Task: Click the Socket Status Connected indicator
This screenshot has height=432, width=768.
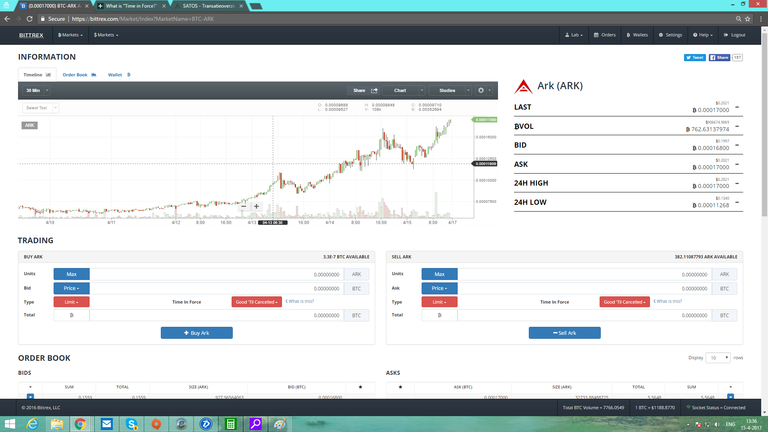Action: pyautogui.click(x=716, y=408)
